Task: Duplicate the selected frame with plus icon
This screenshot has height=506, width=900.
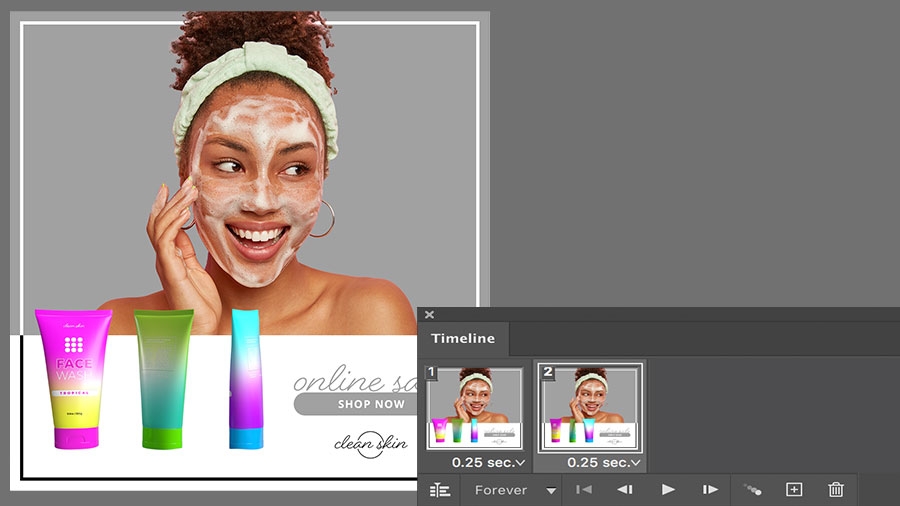Action: (794, 489)
